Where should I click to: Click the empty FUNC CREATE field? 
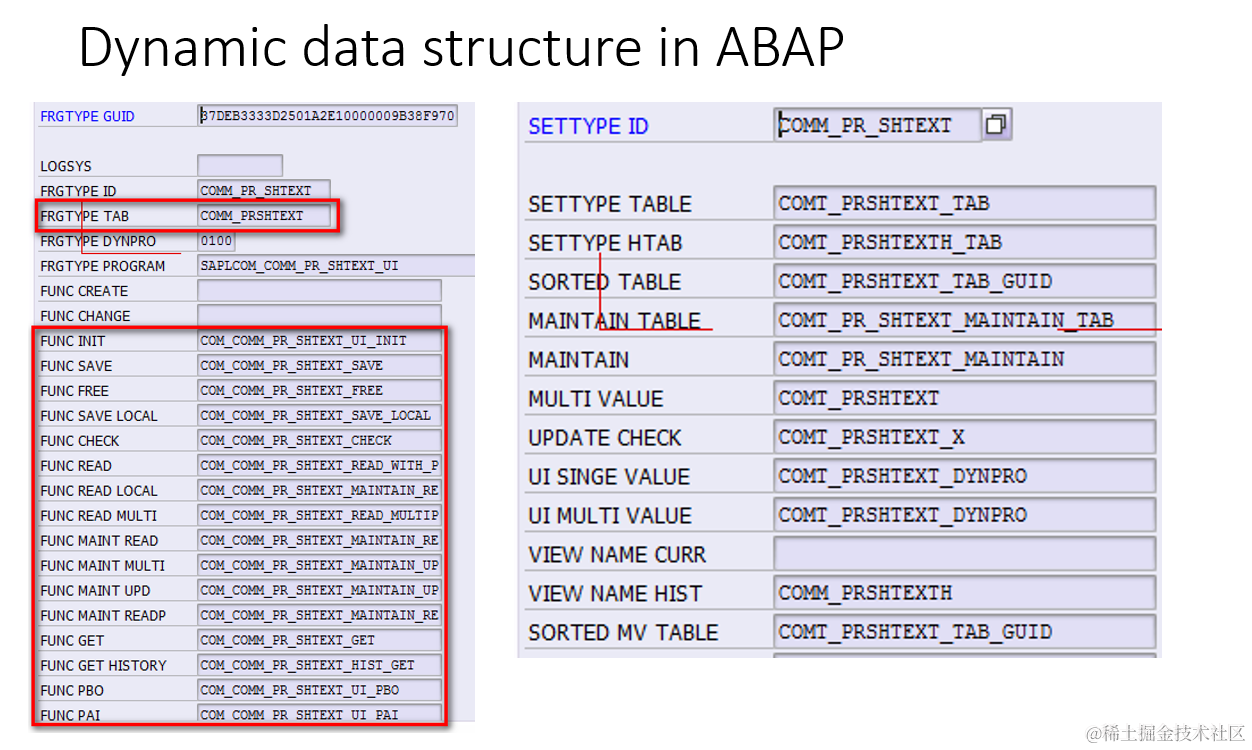tap(319, 291)
